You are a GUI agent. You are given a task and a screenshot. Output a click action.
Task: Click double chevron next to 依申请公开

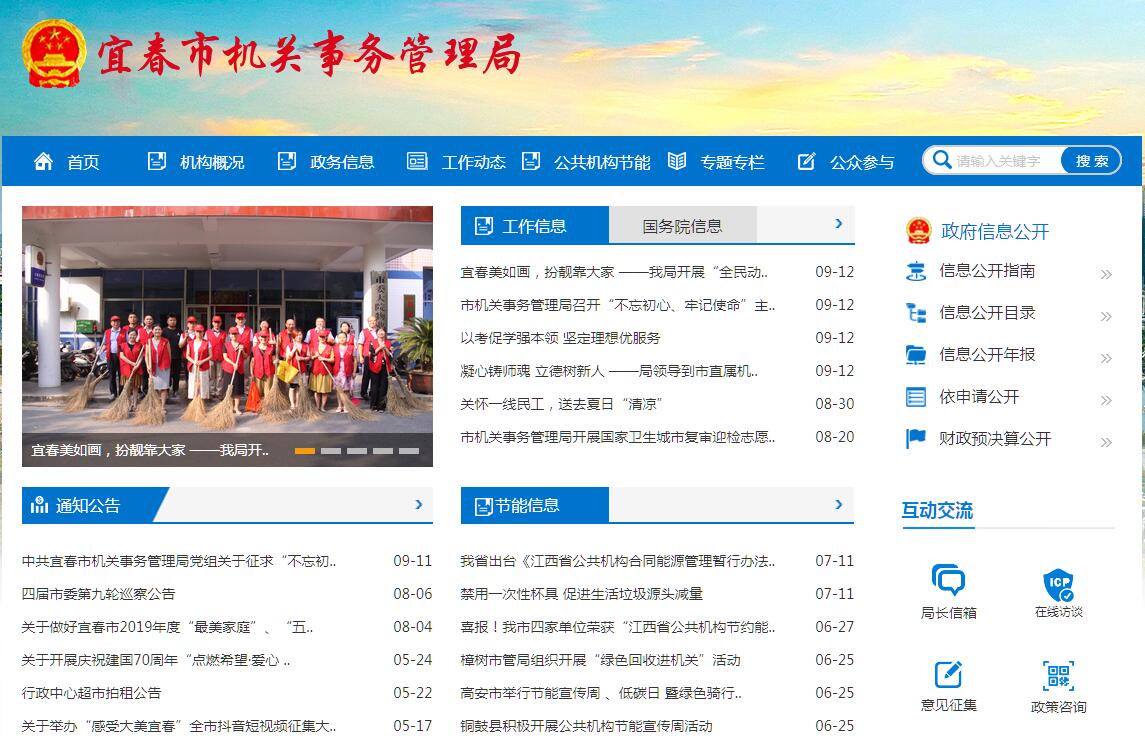point(1106,400)
